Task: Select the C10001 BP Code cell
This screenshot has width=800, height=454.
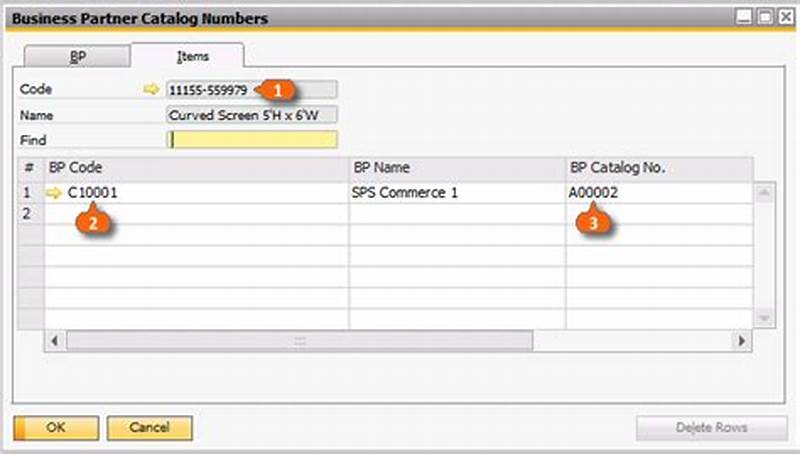Action: [x=197, y=193]
